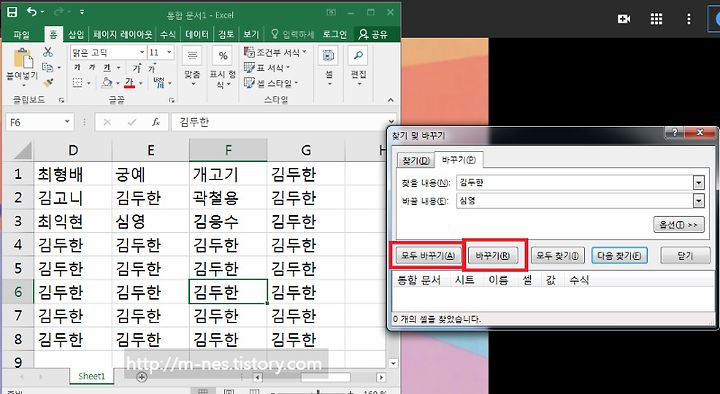Switch to the Review (검토) tab

226,34
